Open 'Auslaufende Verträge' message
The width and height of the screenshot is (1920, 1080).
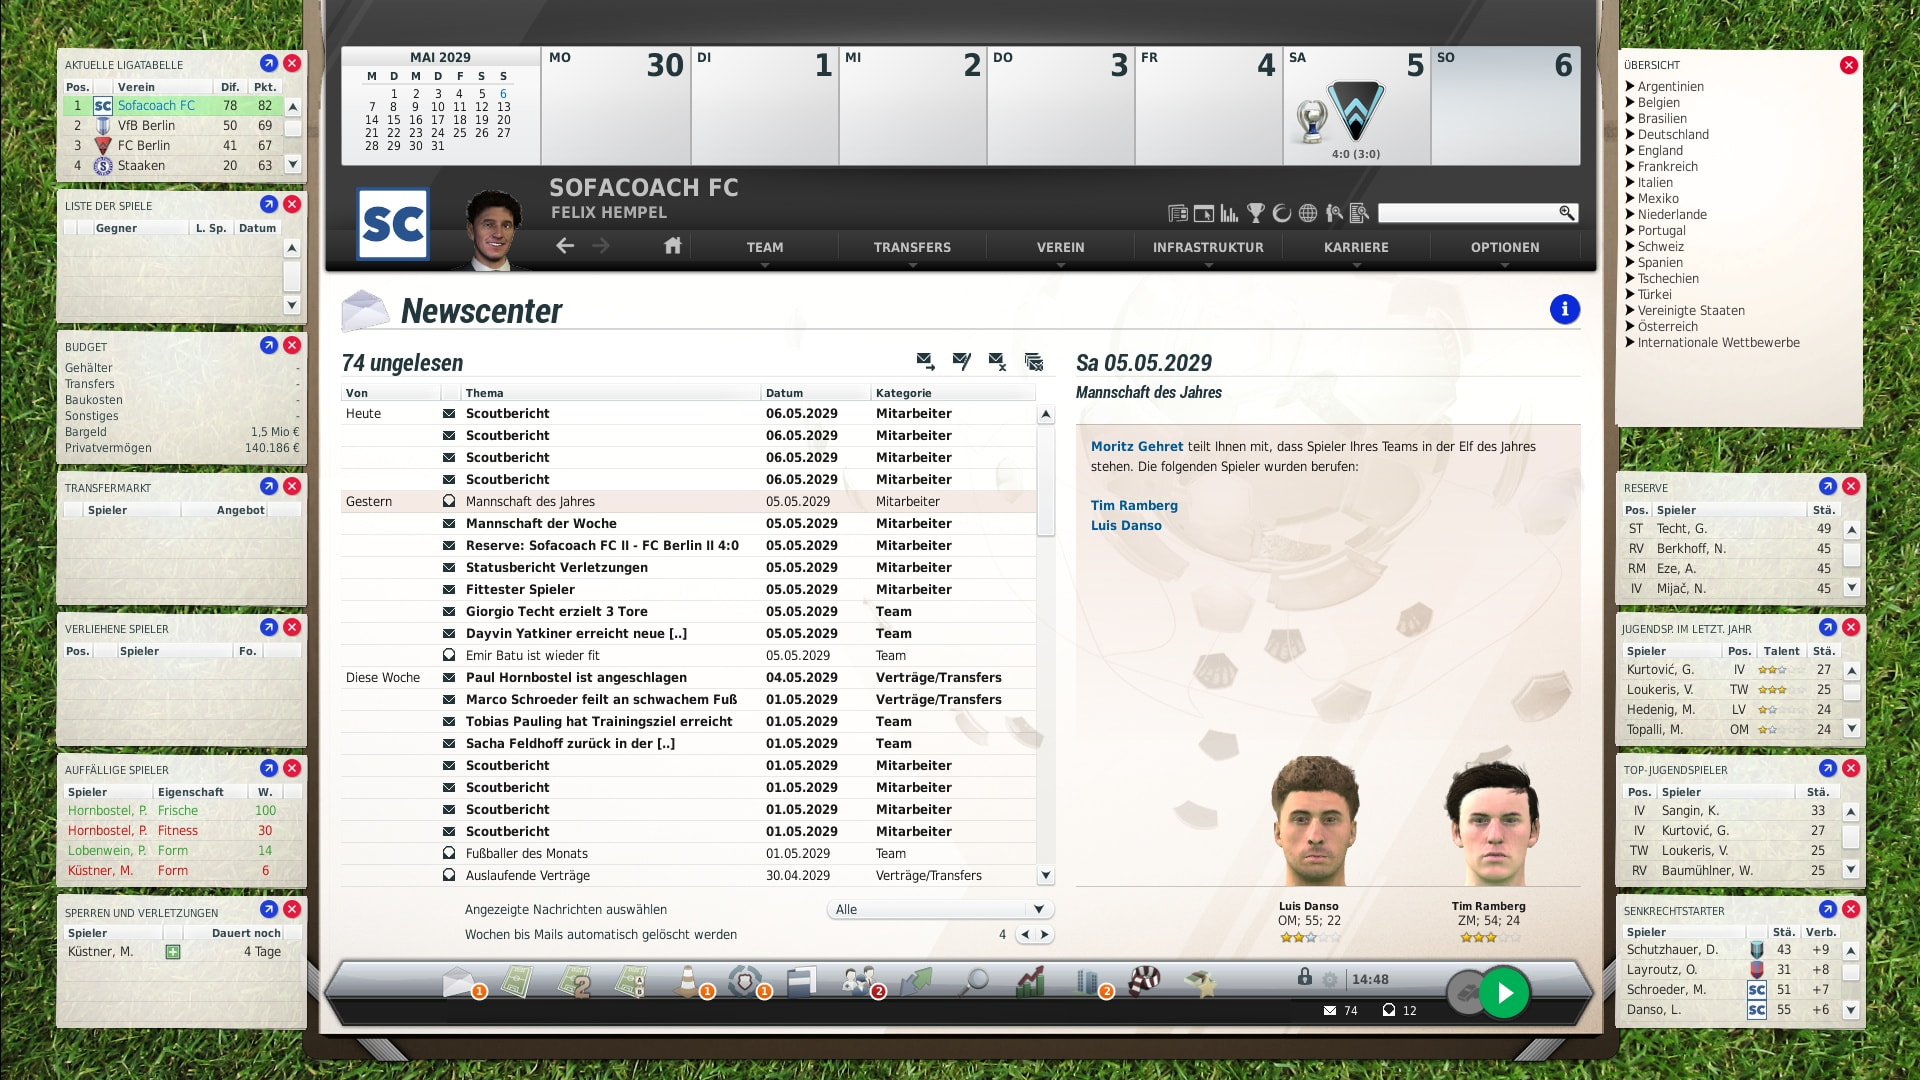coord(688,876)
